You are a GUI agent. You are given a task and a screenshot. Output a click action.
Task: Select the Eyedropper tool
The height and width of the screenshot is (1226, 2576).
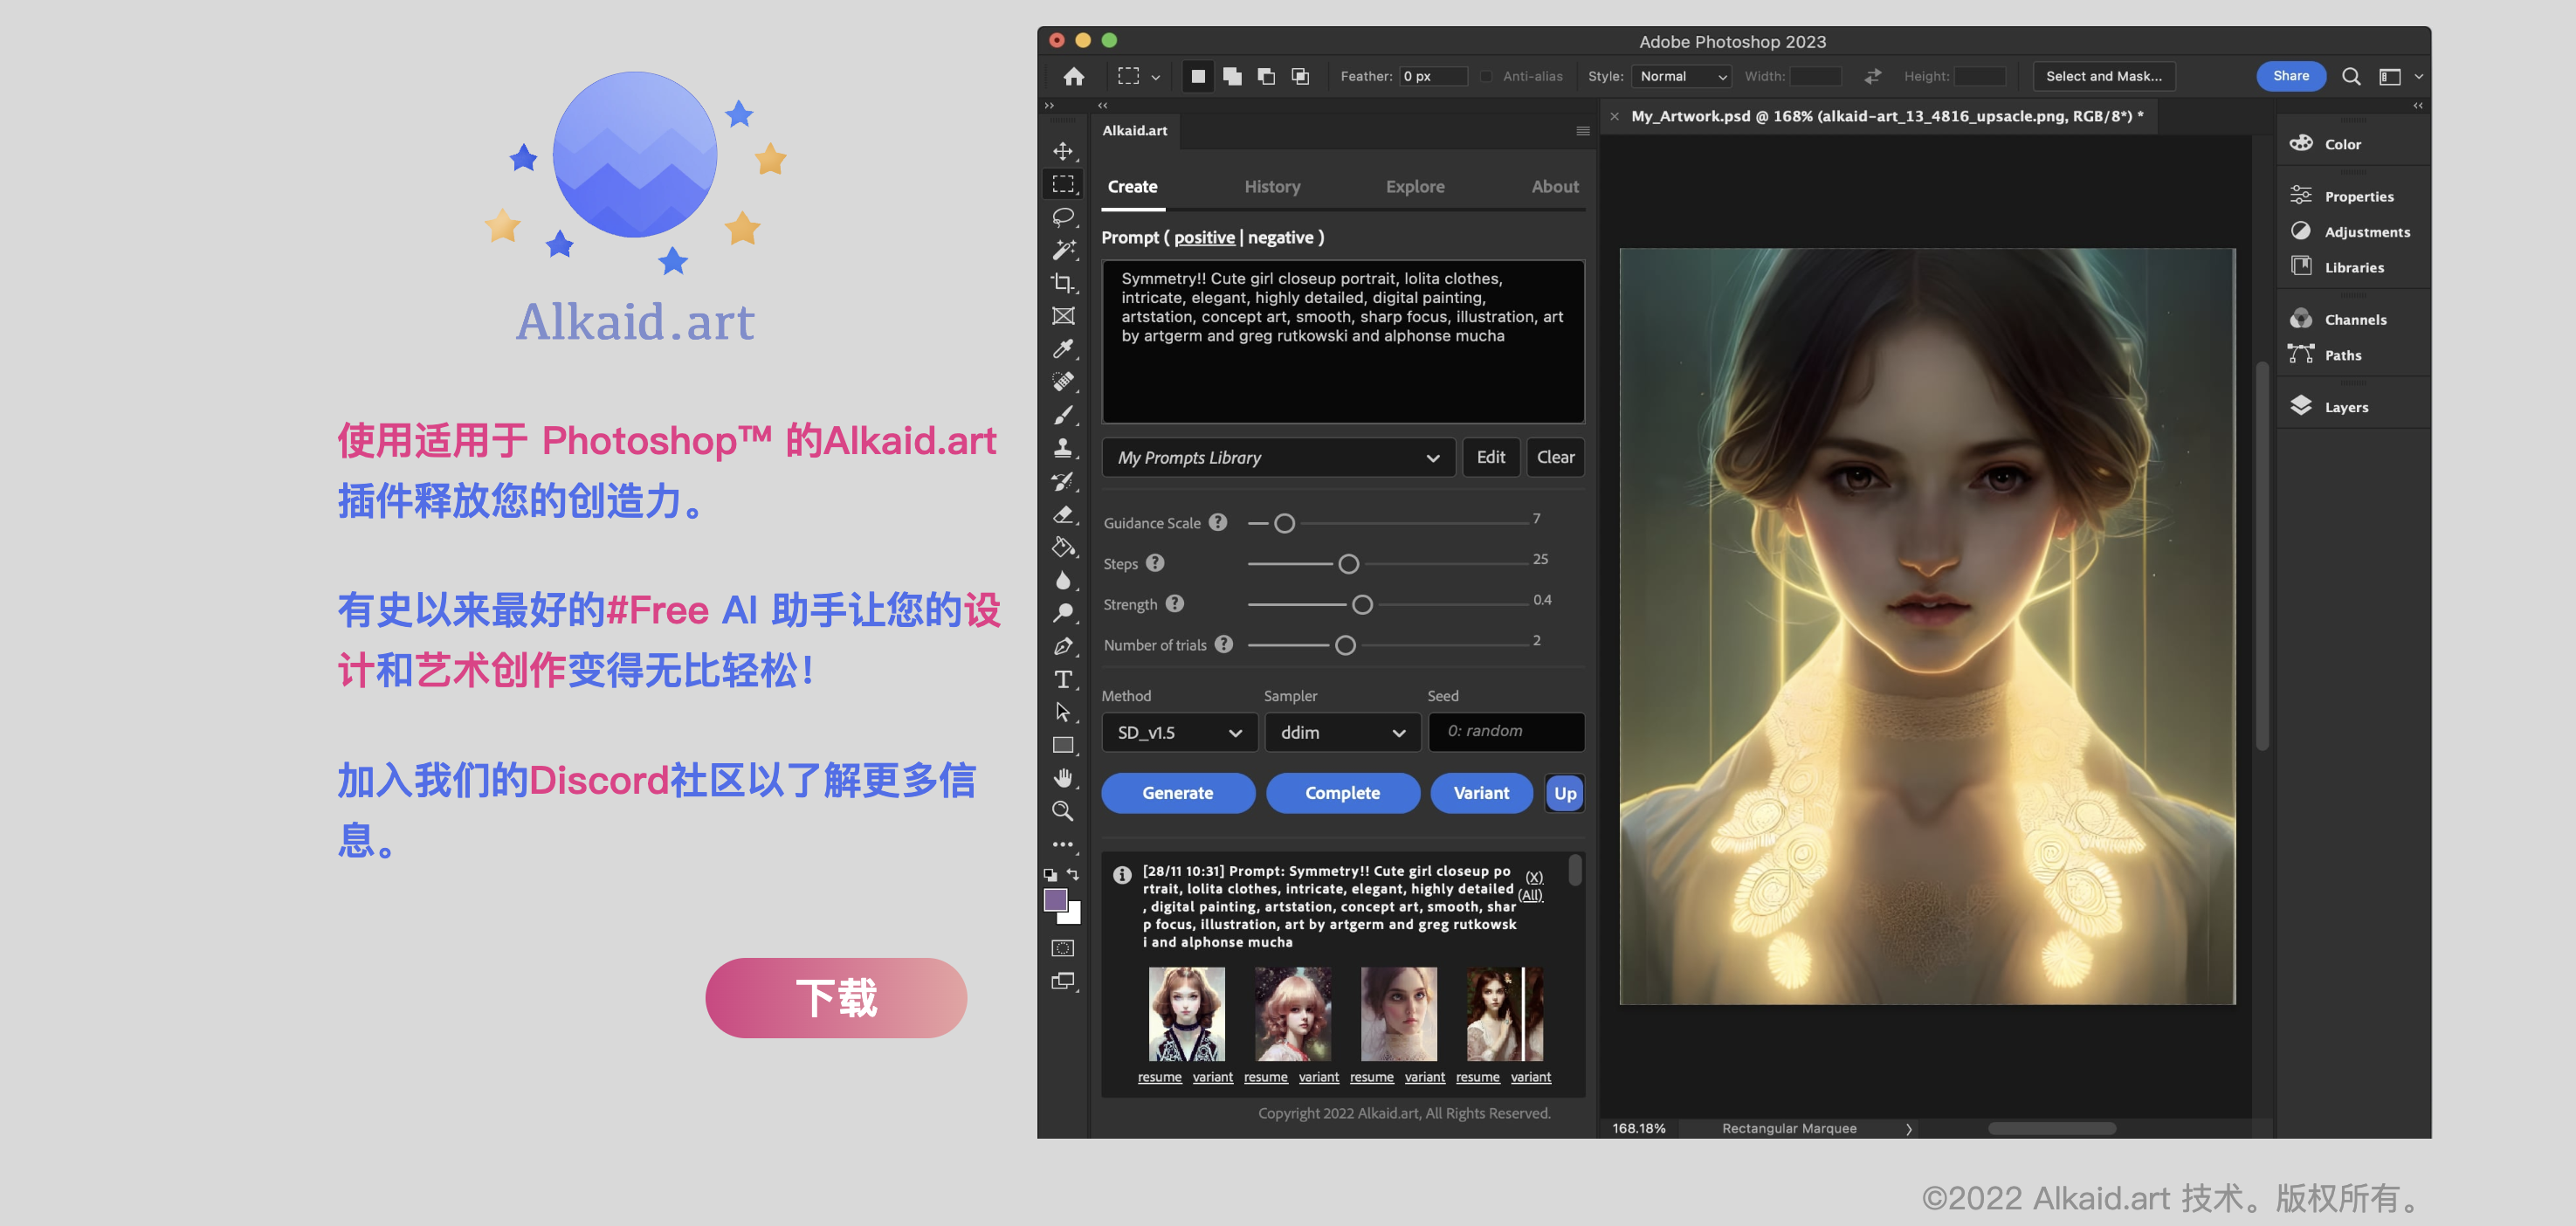tap(1062, 349)
